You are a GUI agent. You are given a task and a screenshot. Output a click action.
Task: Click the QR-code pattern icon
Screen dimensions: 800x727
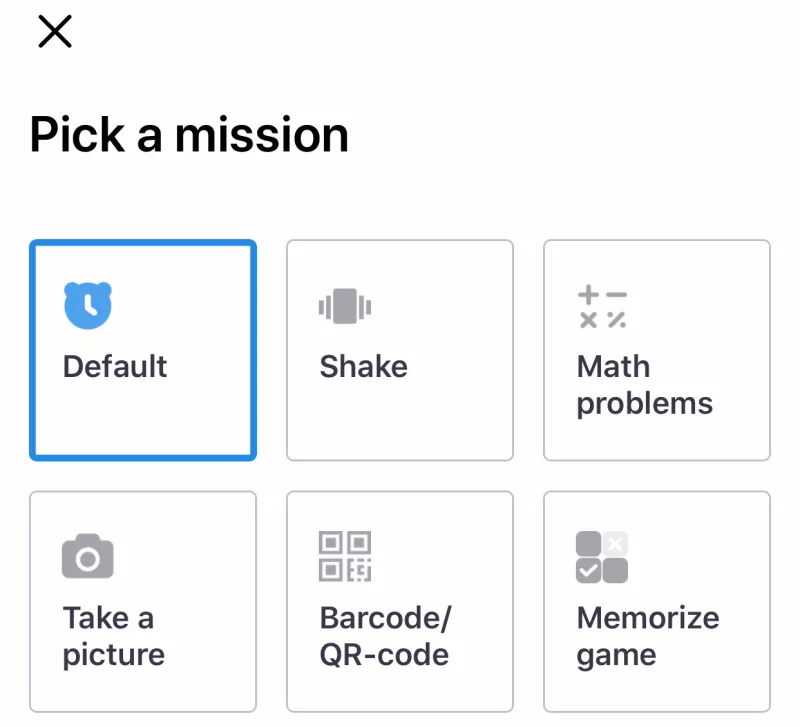[x=345, y=556]
